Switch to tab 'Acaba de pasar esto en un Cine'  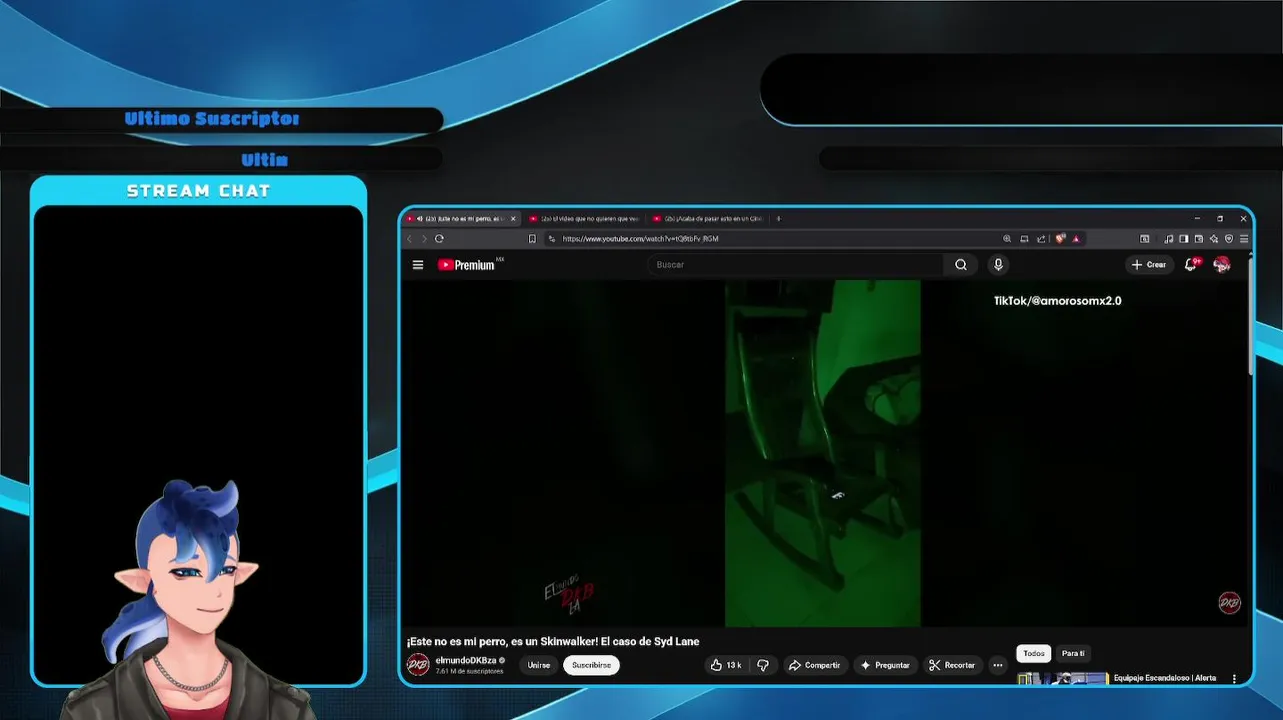(707, 219)
